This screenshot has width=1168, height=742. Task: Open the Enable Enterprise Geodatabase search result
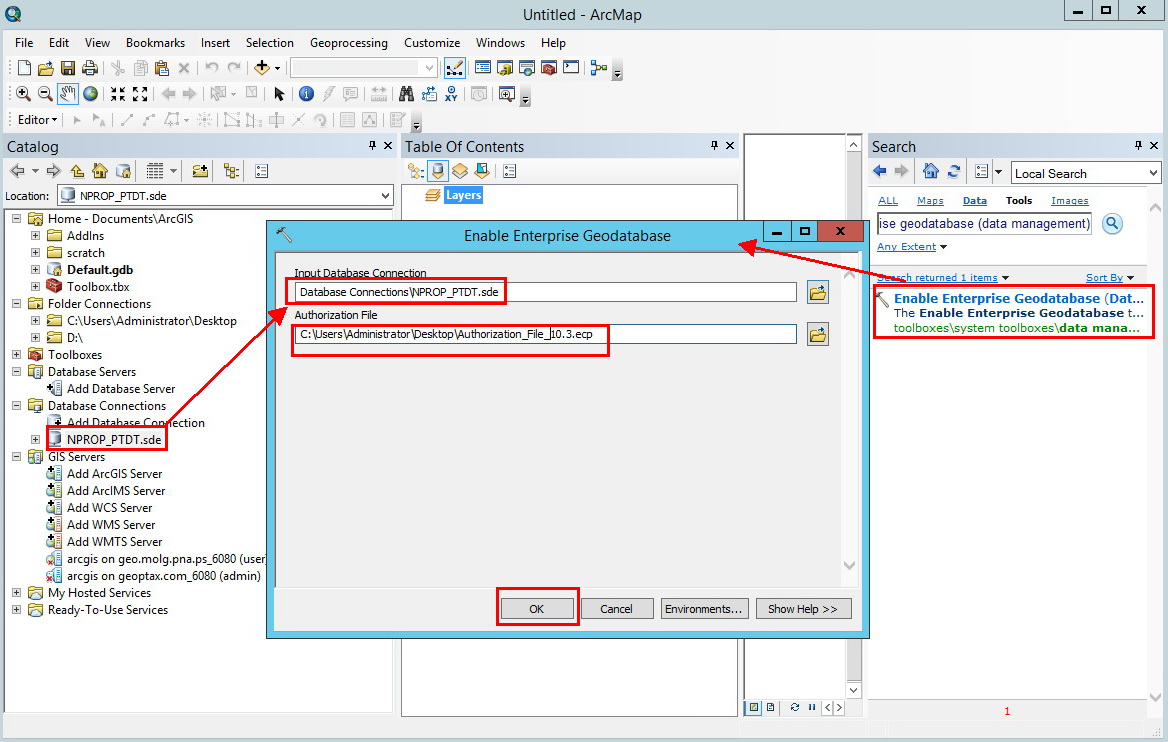pyautogui.click(x=1018, y=299)
